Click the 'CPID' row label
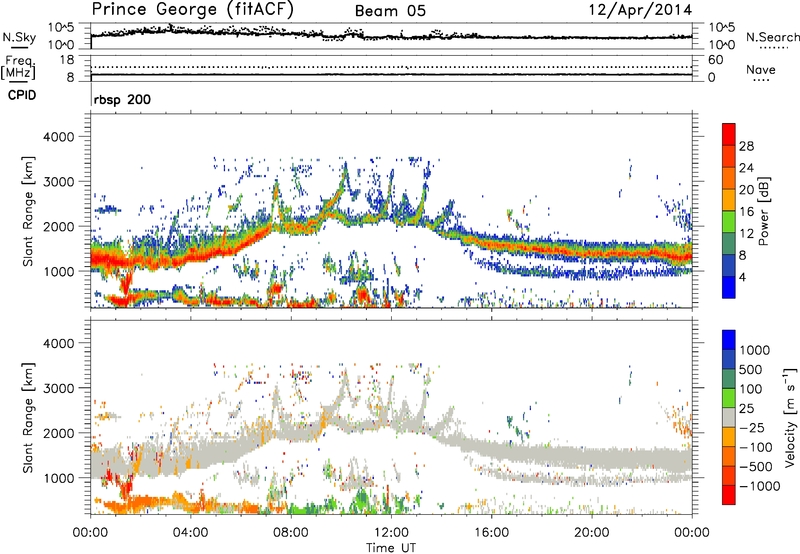 coord(22,95)
